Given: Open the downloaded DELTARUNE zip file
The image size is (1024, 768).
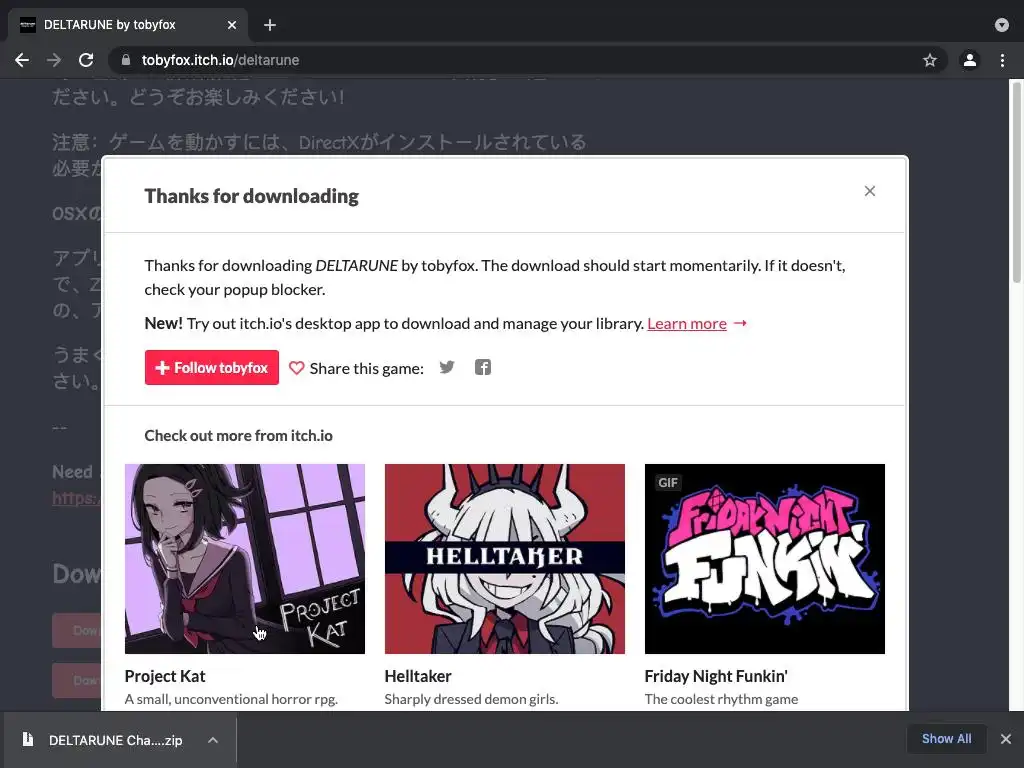Looking at the screenshot, I should [116, 740].
